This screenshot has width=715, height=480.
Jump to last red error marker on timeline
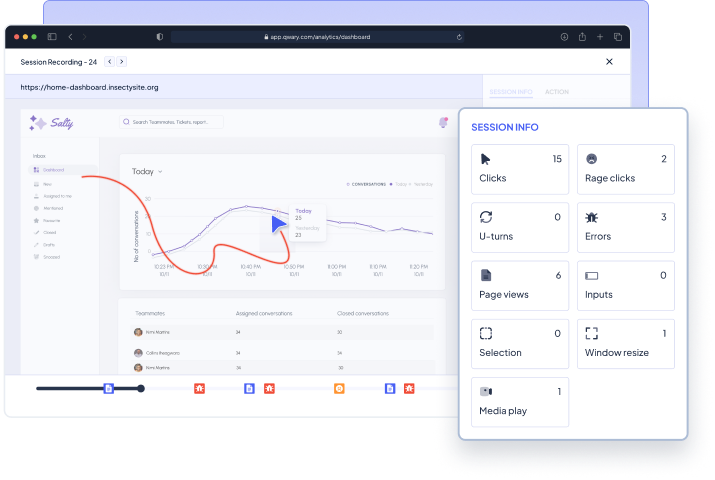(409, 388)
